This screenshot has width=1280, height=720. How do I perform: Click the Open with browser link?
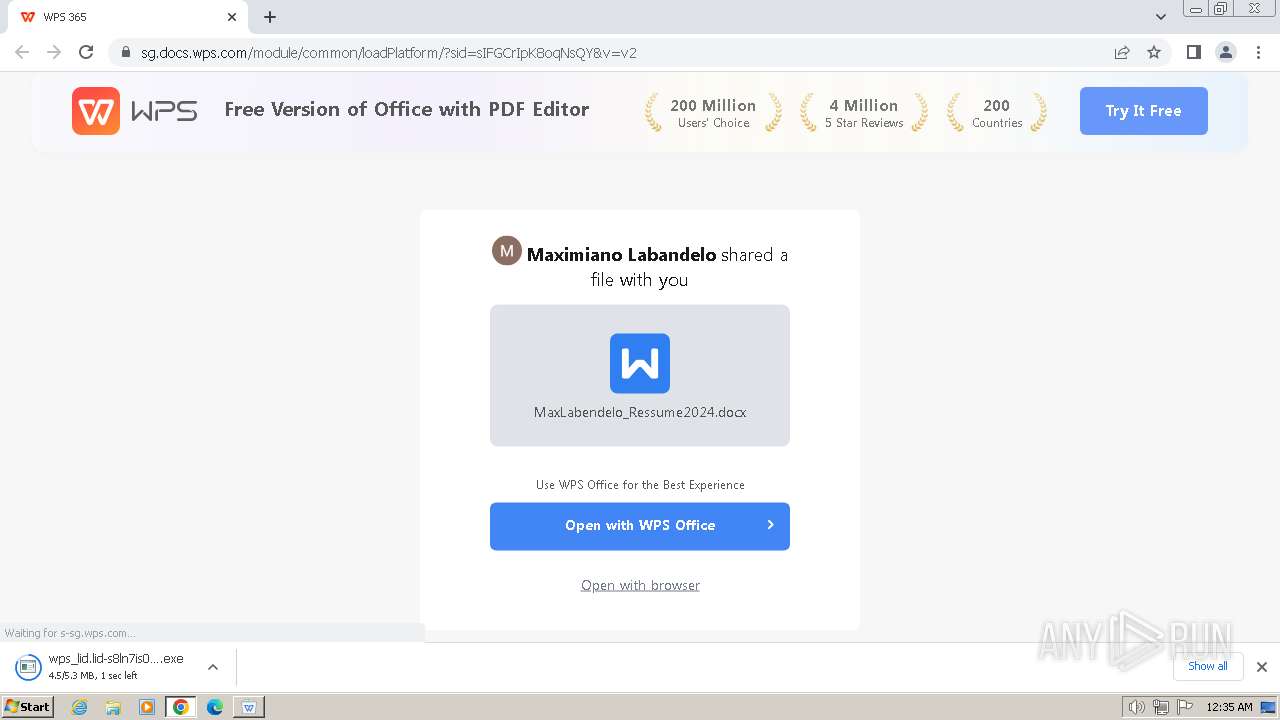[x=640, y=585]
